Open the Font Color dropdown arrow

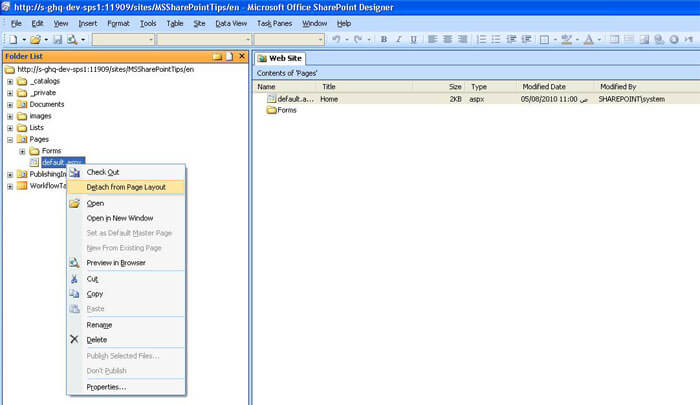pos(599,39)
